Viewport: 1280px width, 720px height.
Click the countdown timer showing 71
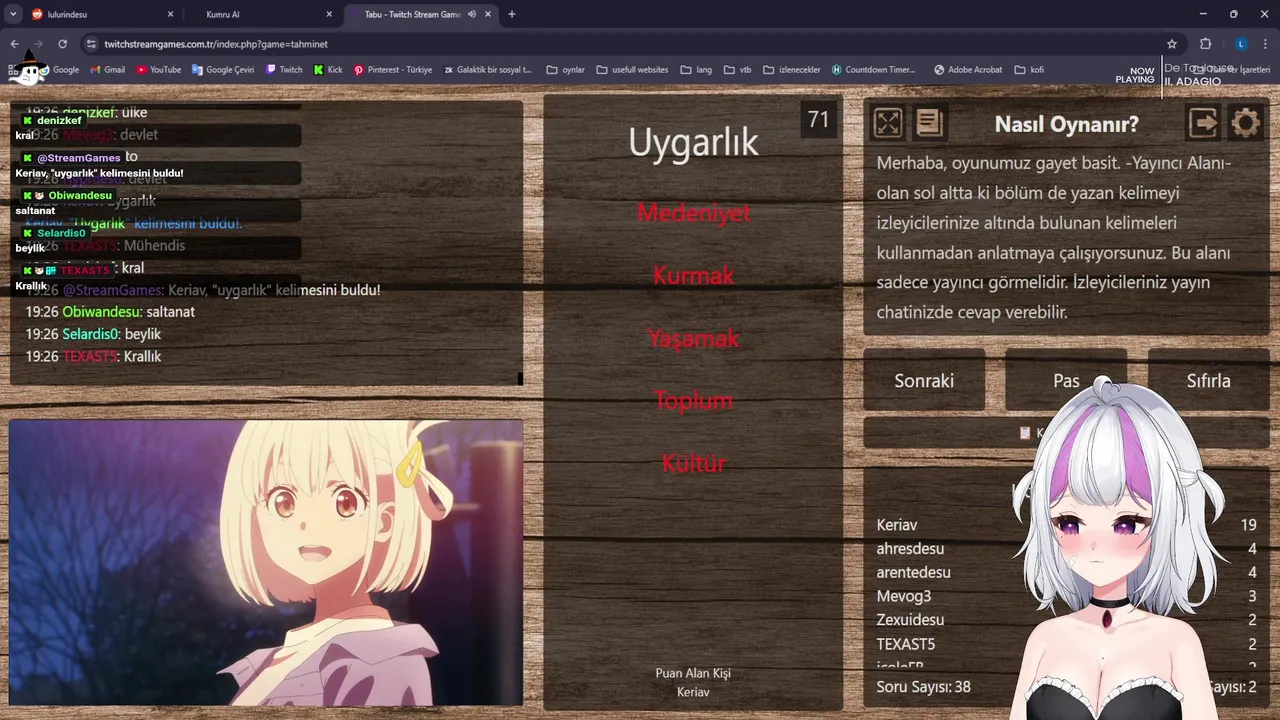(818, 120)
